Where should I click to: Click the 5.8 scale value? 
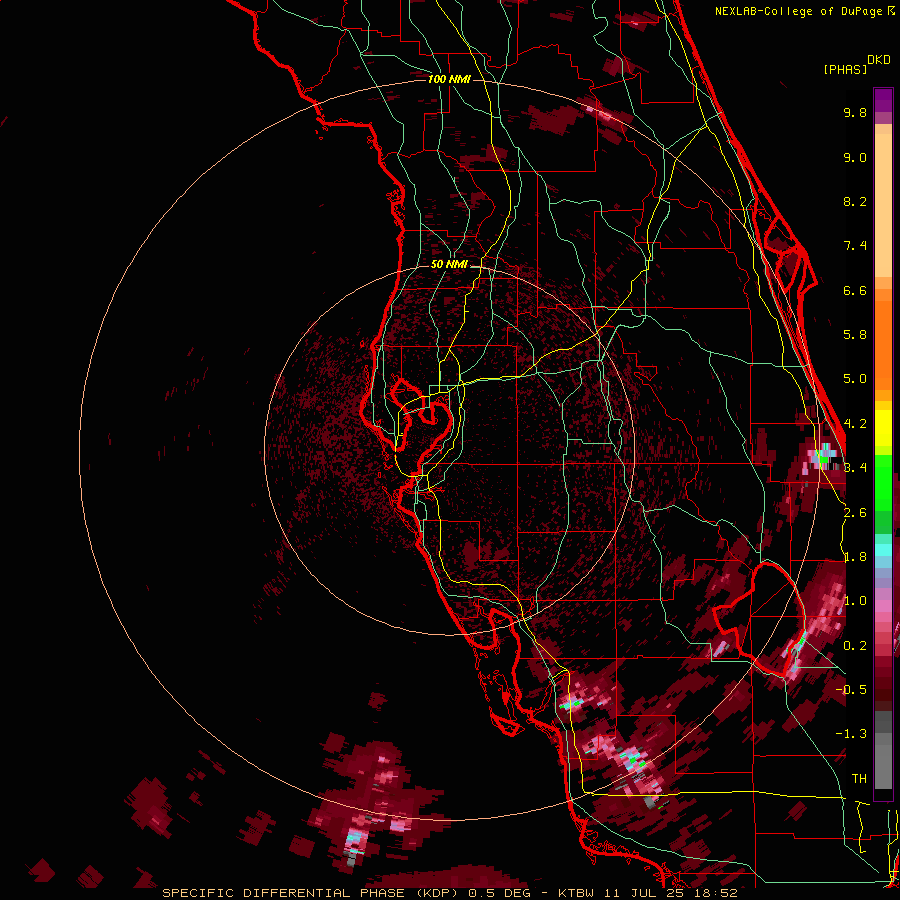pos(855,335)
